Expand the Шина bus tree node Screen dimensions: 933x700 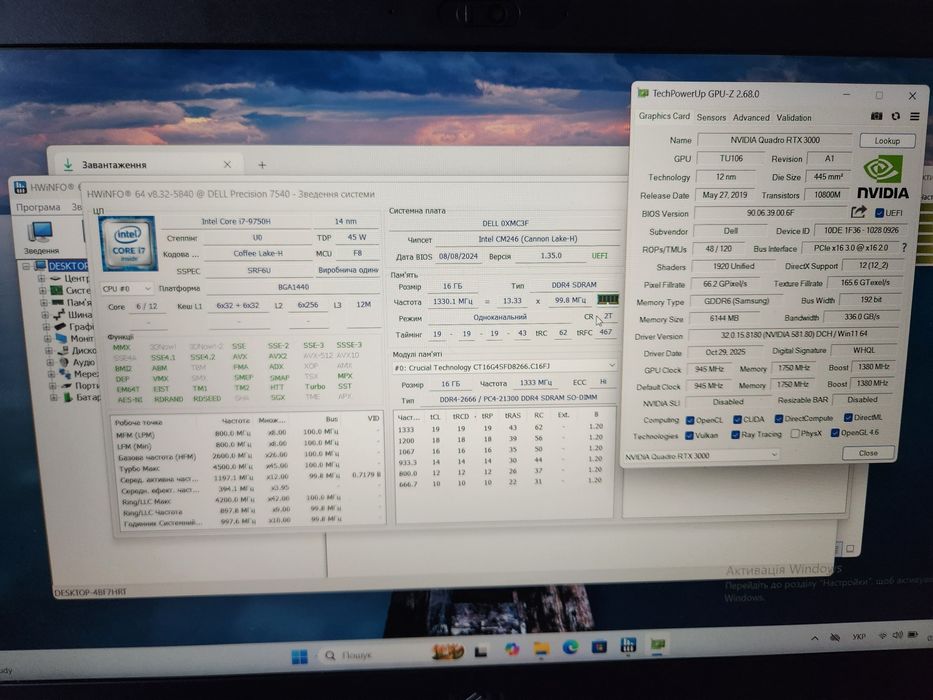pyautogui.click(x=45, y=314)
